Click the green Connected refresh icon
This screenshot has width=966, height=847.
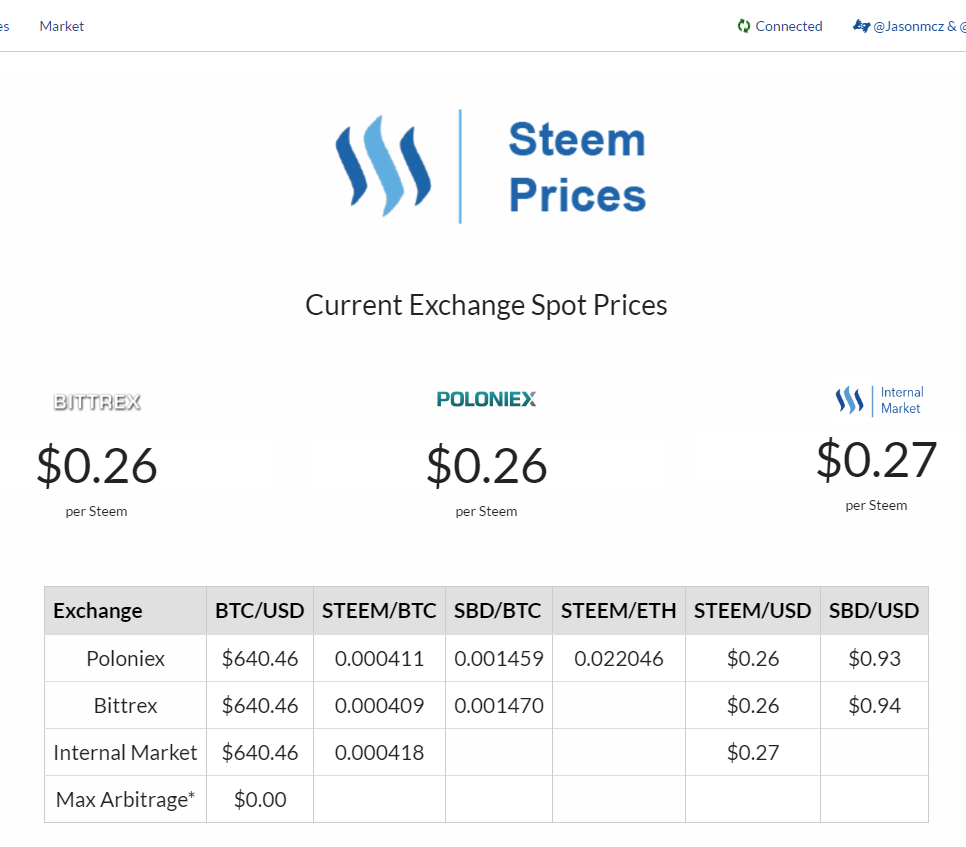point(744,26)
